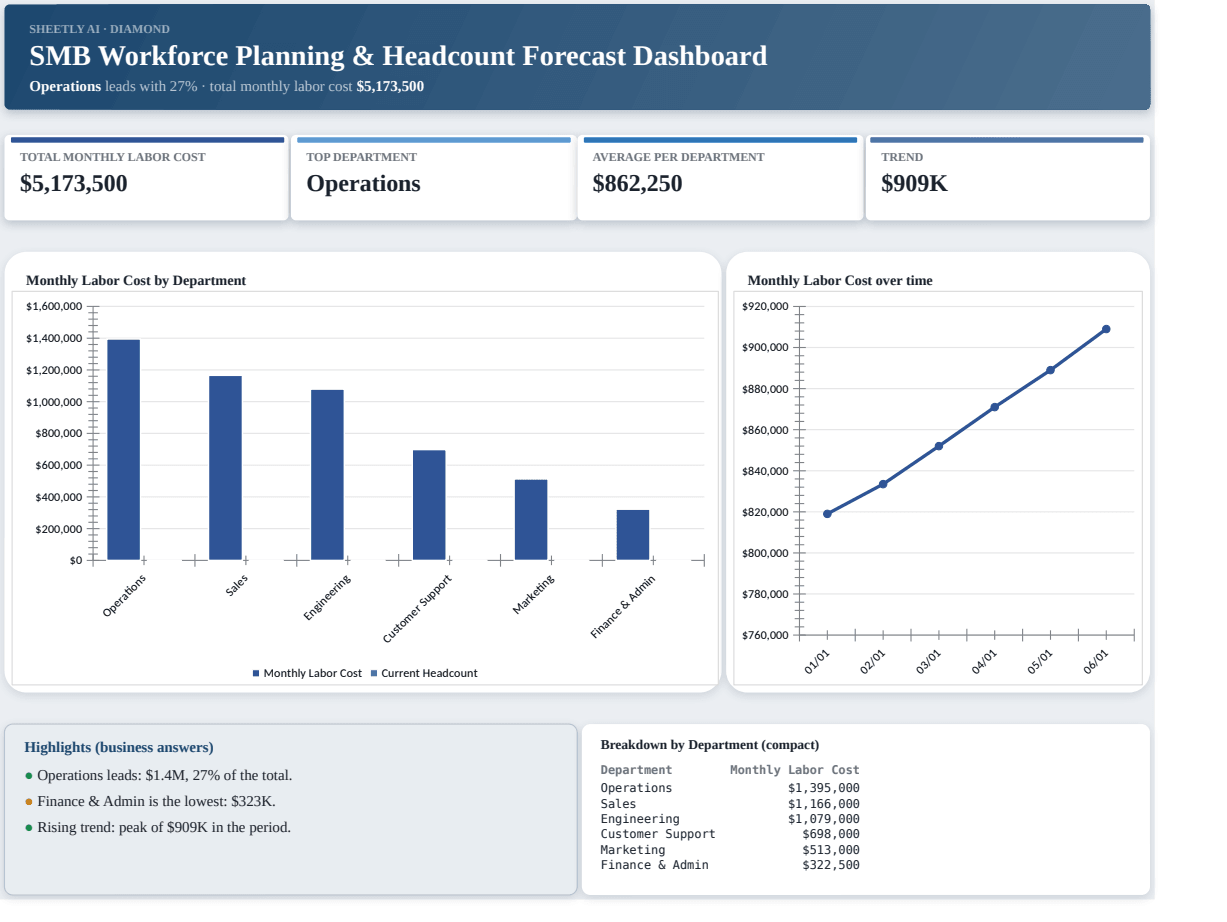Click the $1,166,000 value in the breakdown table
This screenshot has height=922, width=1227.
[x=824, y=804]
